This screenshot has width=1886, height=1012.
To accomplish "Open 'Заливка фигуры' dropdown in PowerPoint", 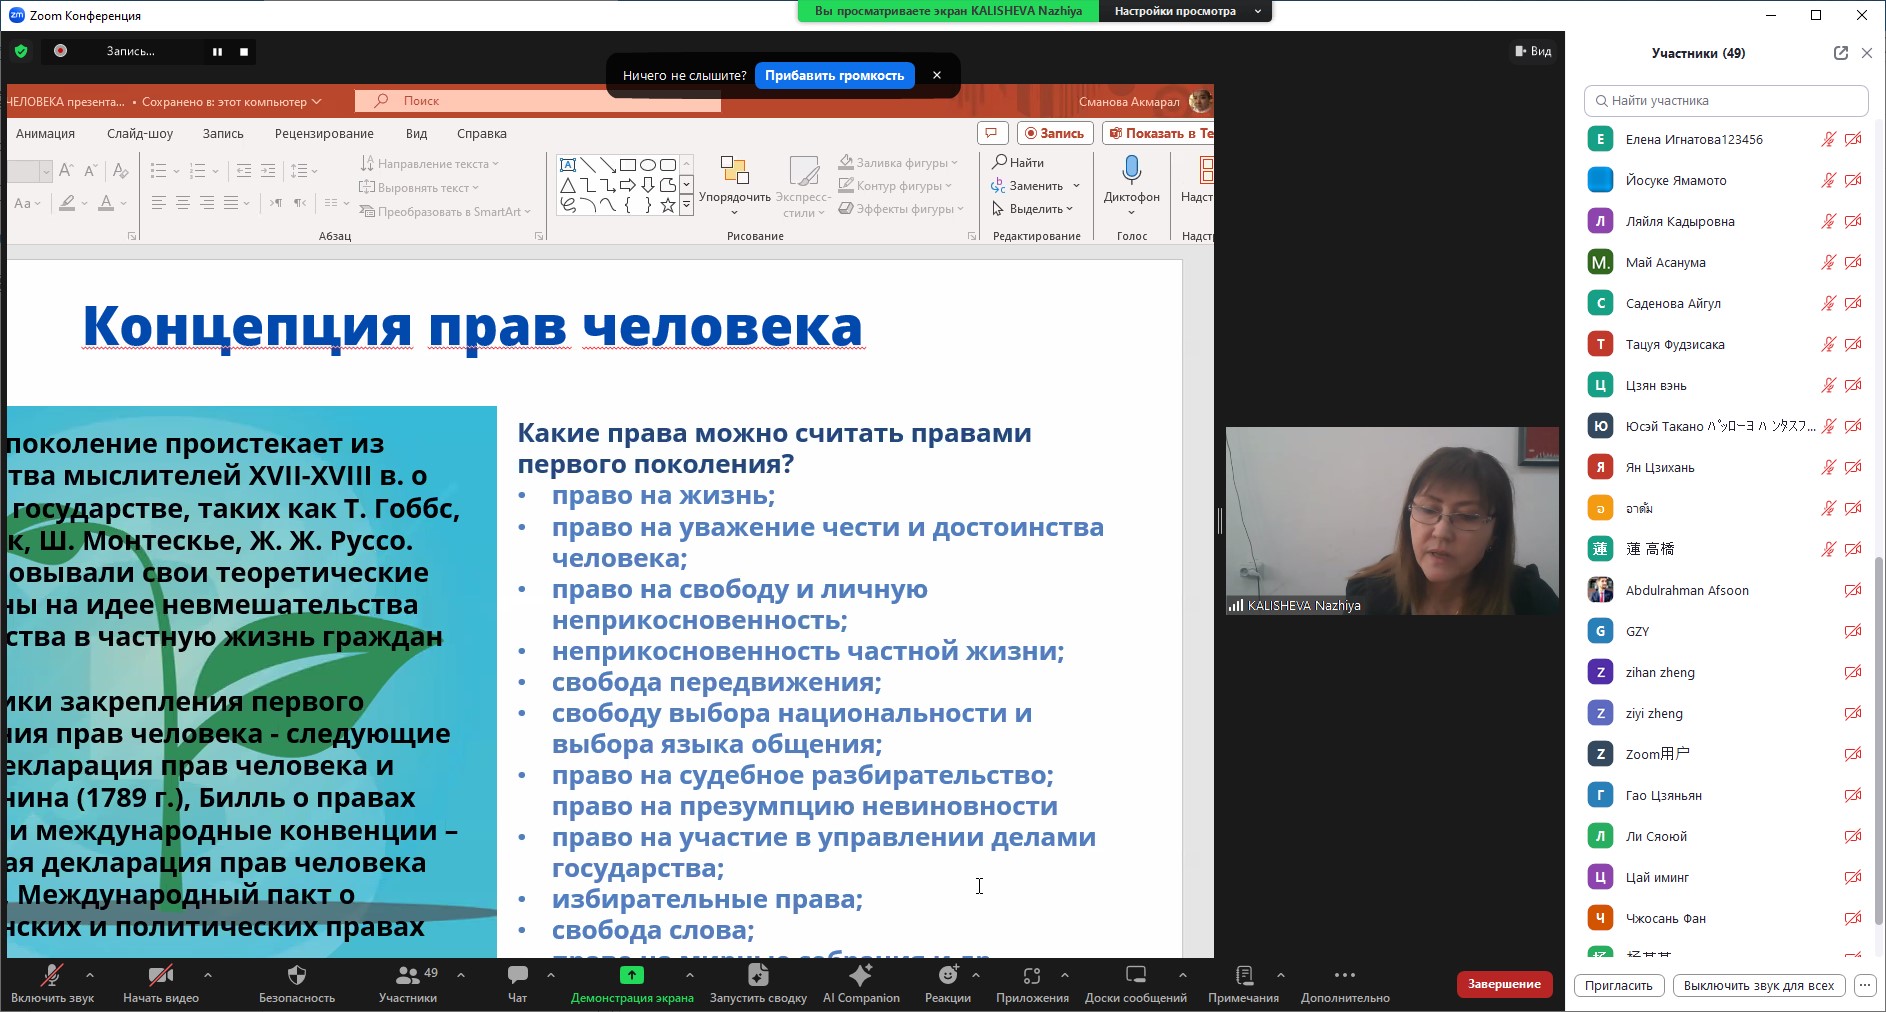I will point(898,162).
